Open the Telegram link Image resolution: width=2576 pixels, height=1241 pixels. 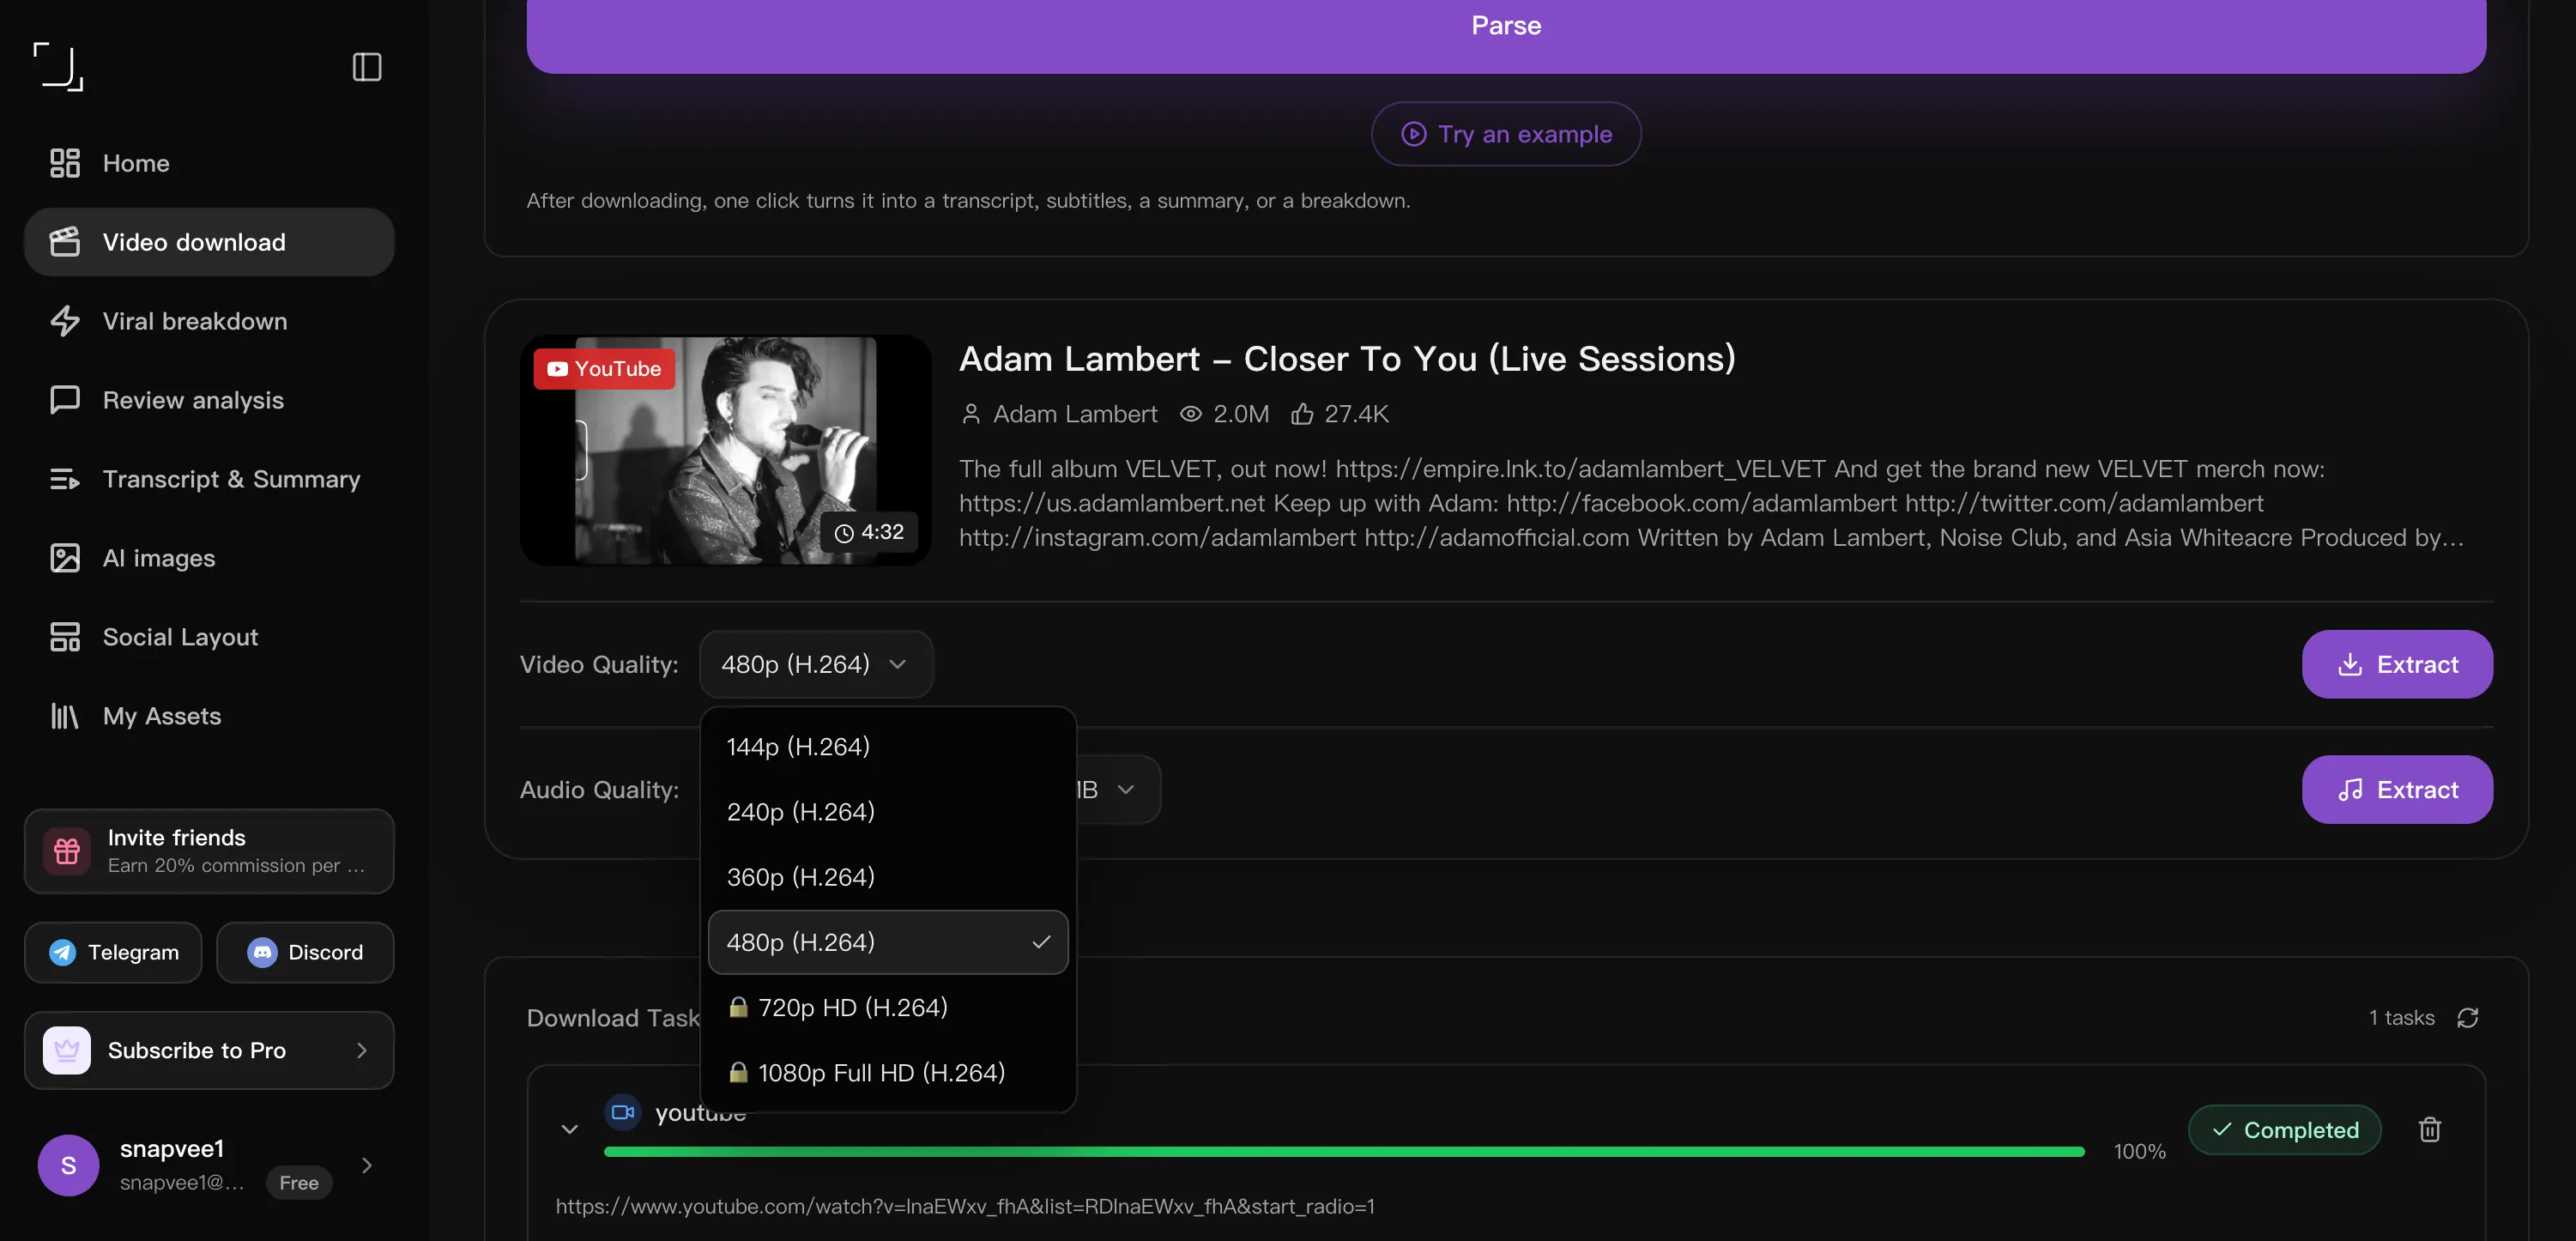point(113,952)
